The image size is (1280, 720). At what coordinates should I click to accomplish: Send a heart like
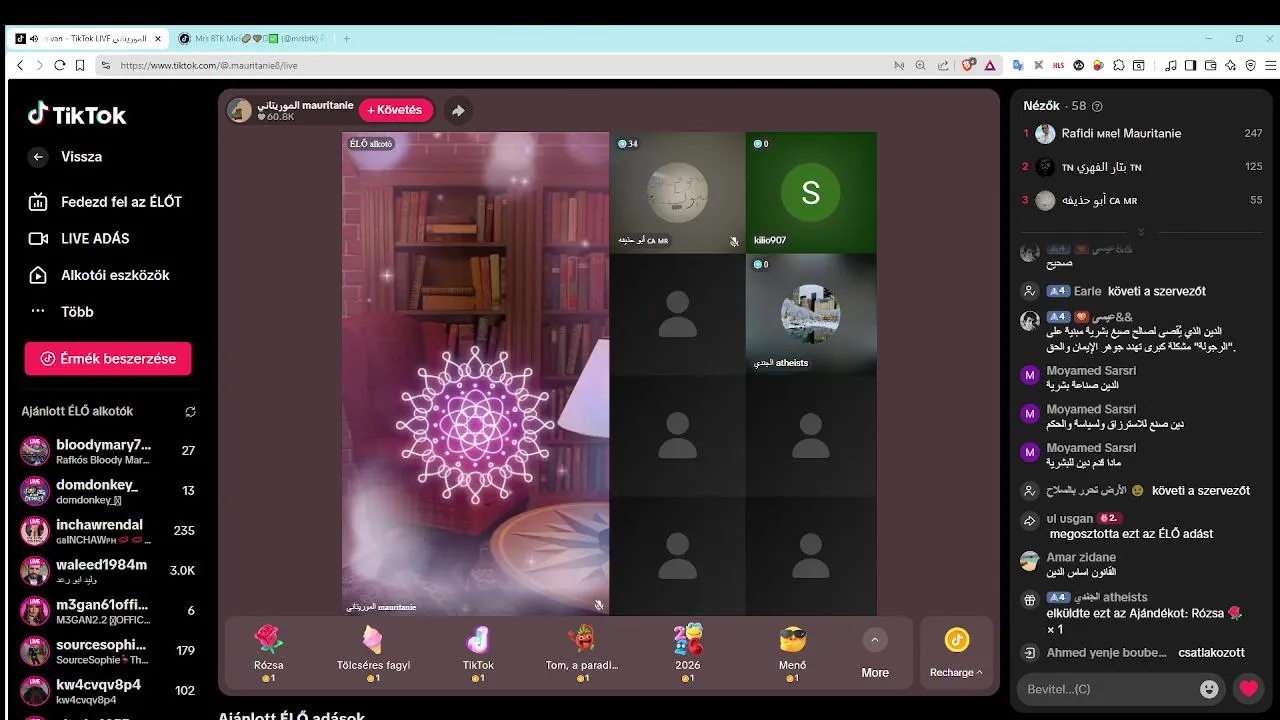point(1248,688)
